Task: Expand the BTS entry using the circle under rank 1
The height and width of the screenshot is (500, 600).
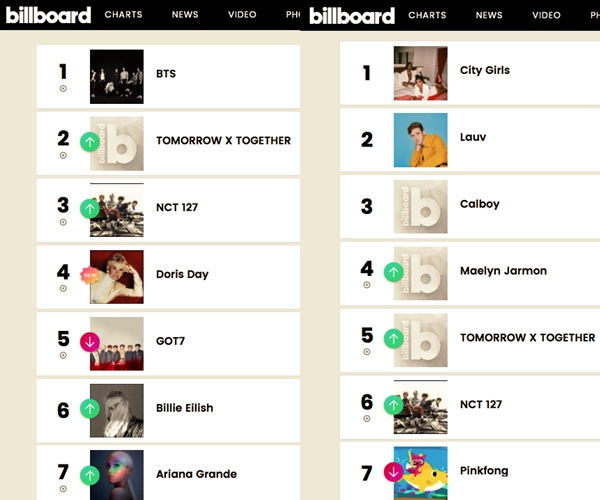Action: 63,88
